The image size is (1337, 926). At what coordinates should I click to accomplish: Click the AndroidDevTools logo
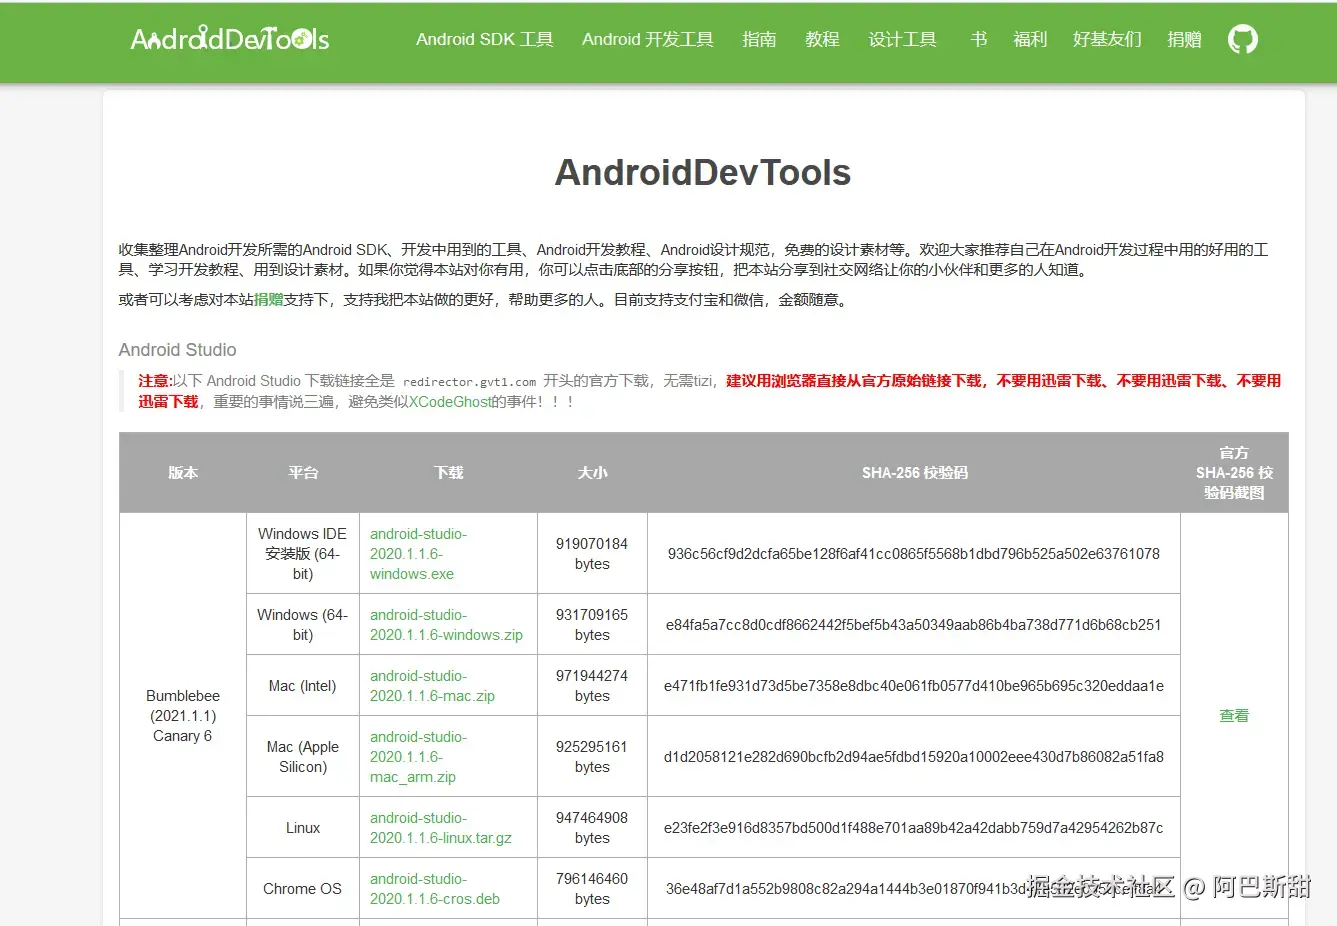[230, 39]
